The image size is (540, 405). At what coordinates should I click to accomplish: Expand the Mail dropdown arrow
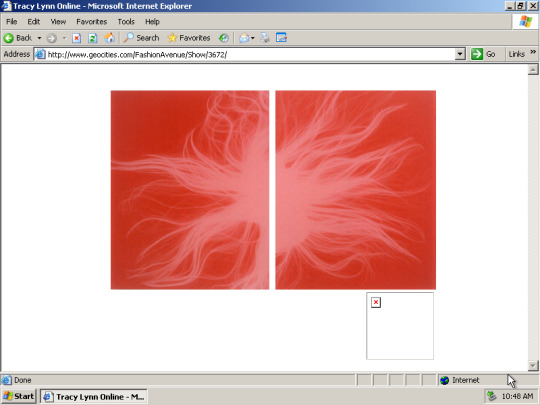pyautogui.click(x=253, y=38)
